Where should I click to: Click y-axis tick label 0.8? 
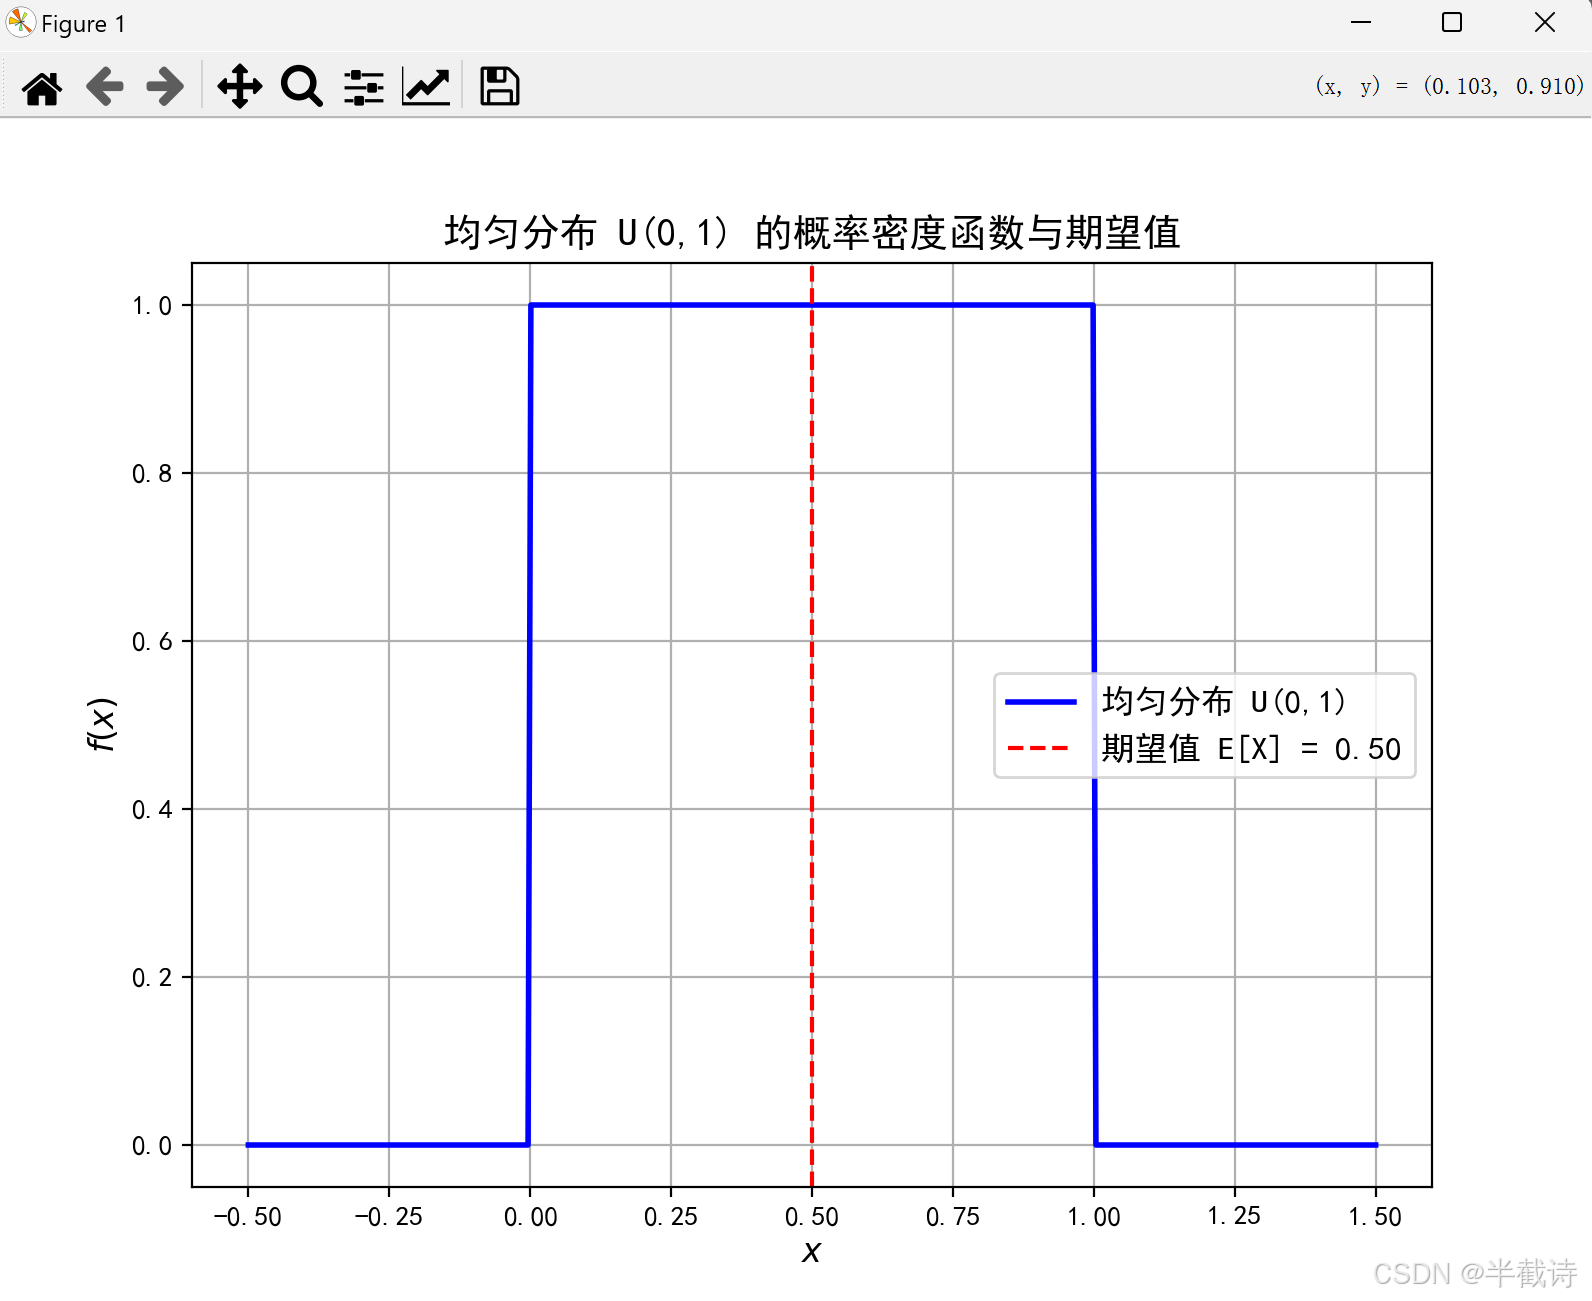coord(152,474)
